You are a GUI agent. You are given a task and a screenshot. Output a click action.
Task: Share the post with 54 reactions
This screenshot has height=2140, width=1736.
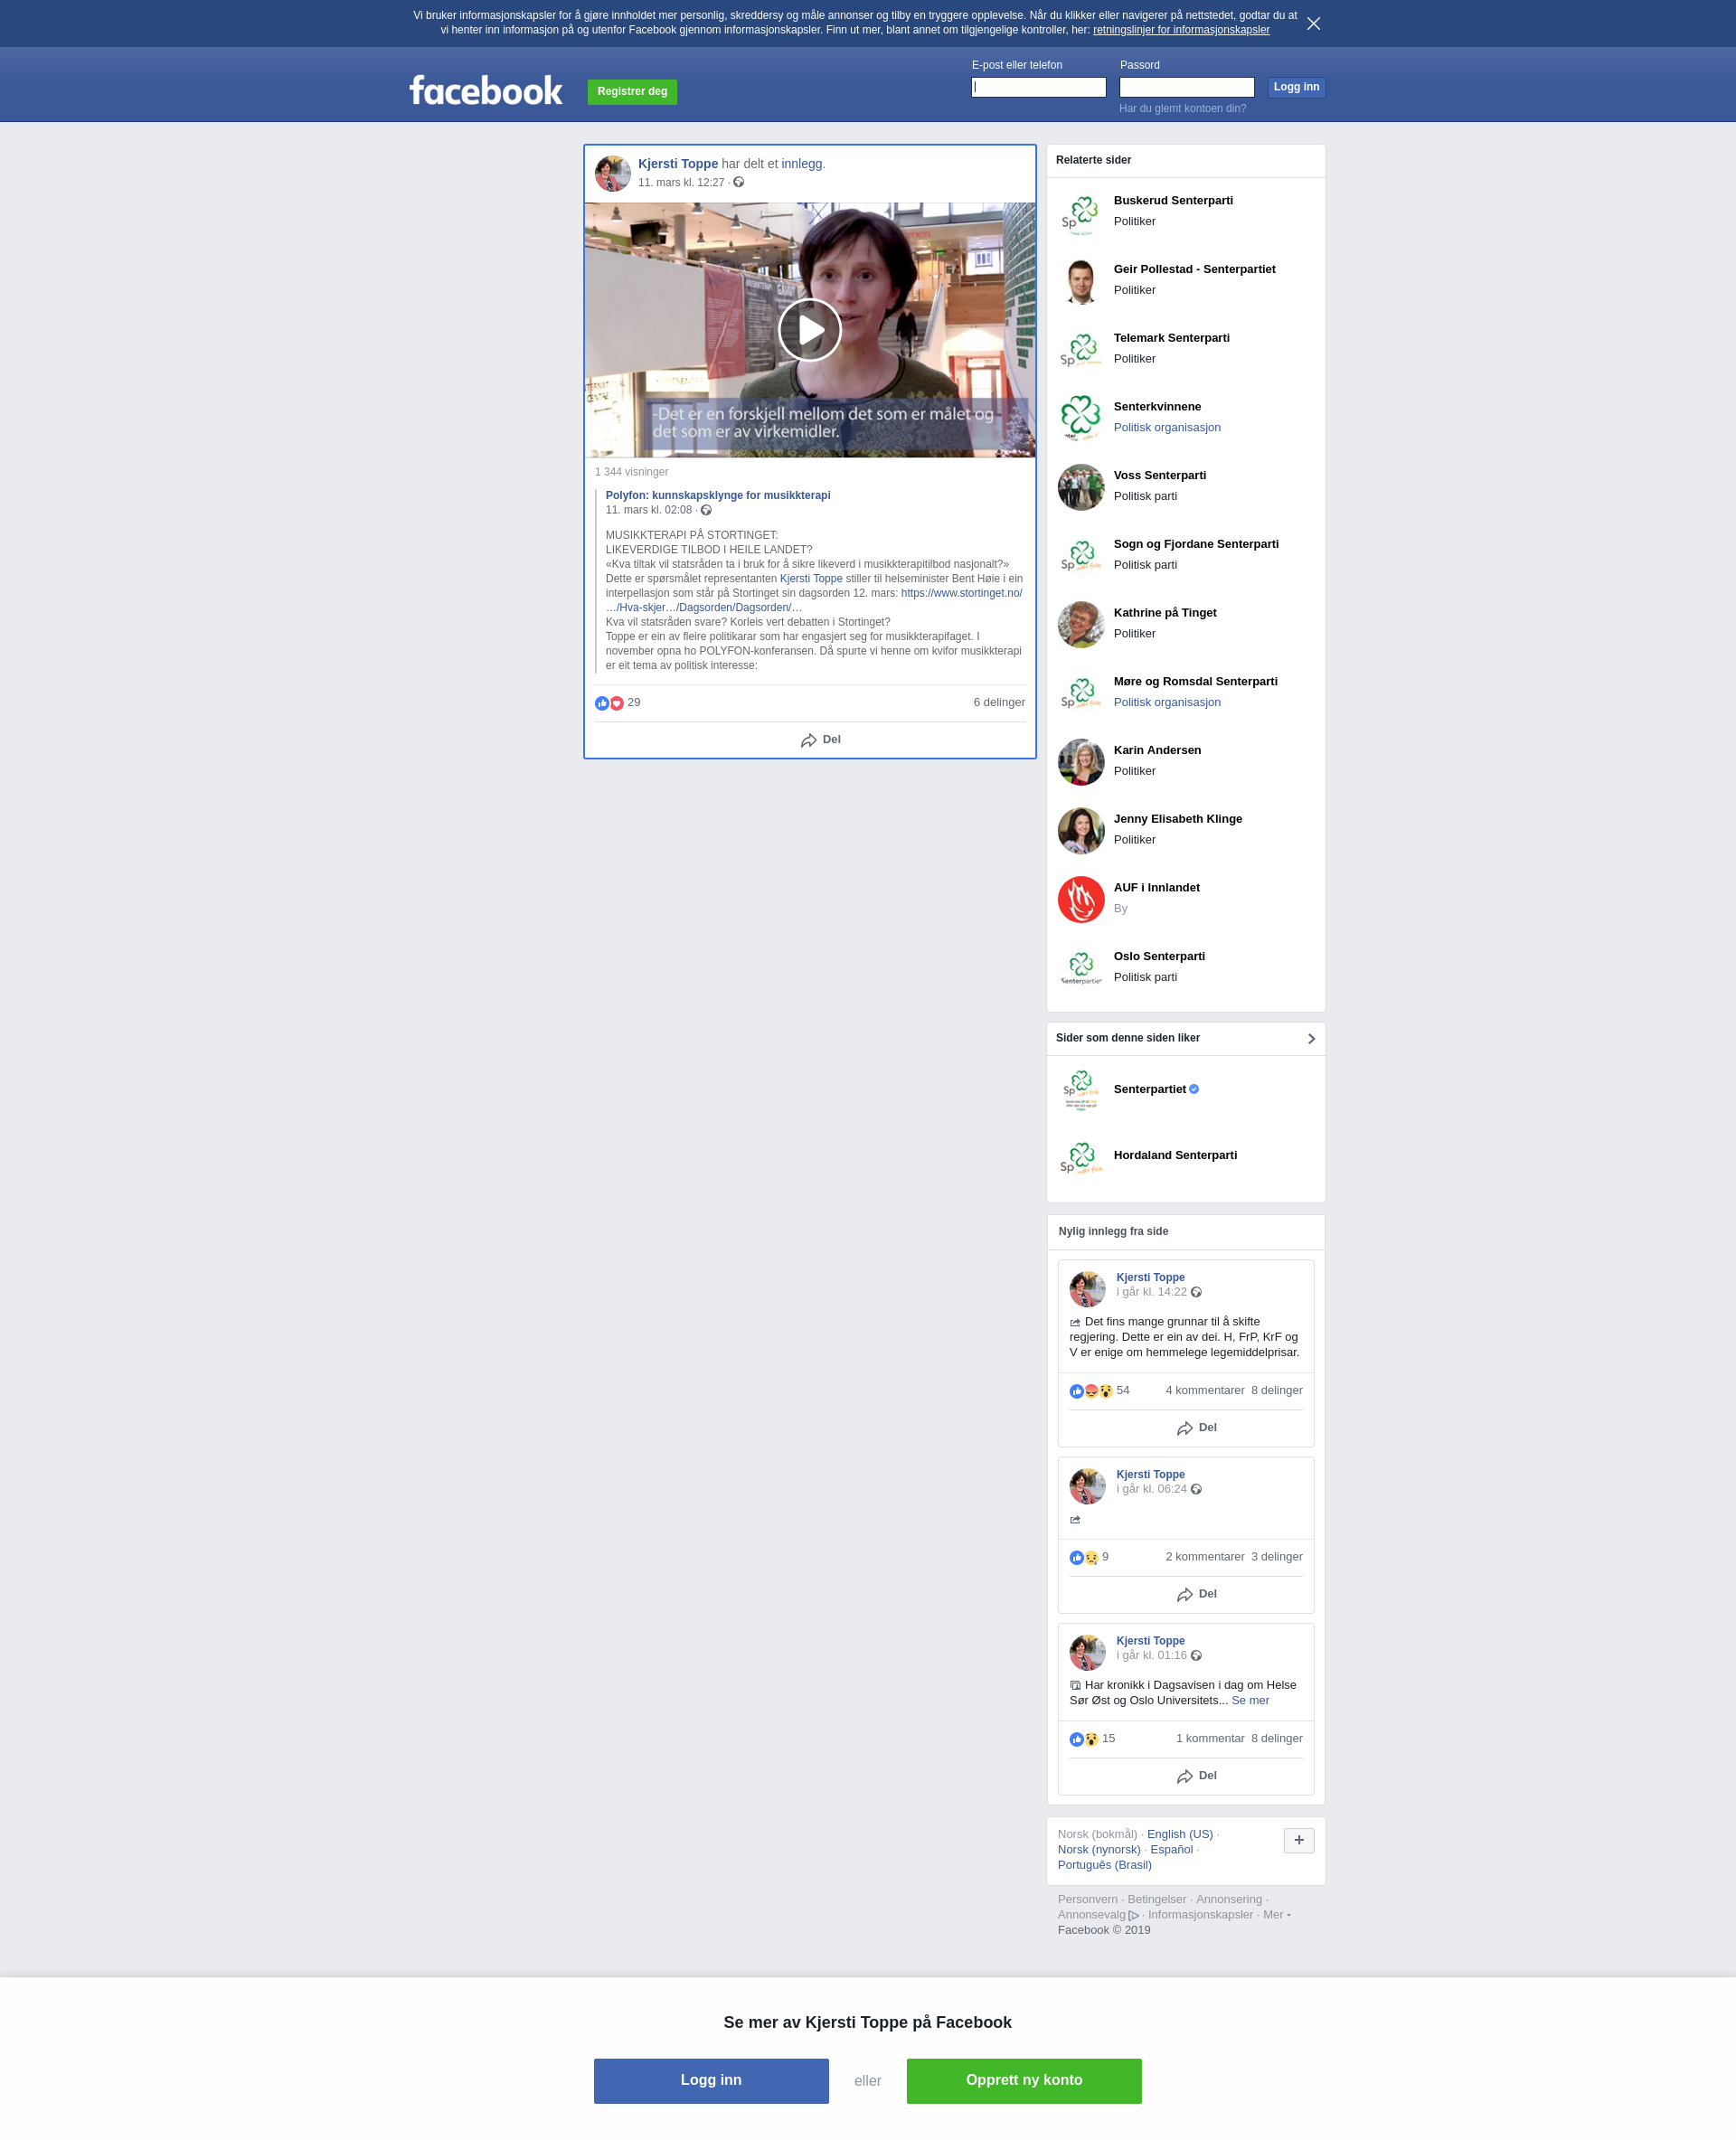pos(1196,1428)
